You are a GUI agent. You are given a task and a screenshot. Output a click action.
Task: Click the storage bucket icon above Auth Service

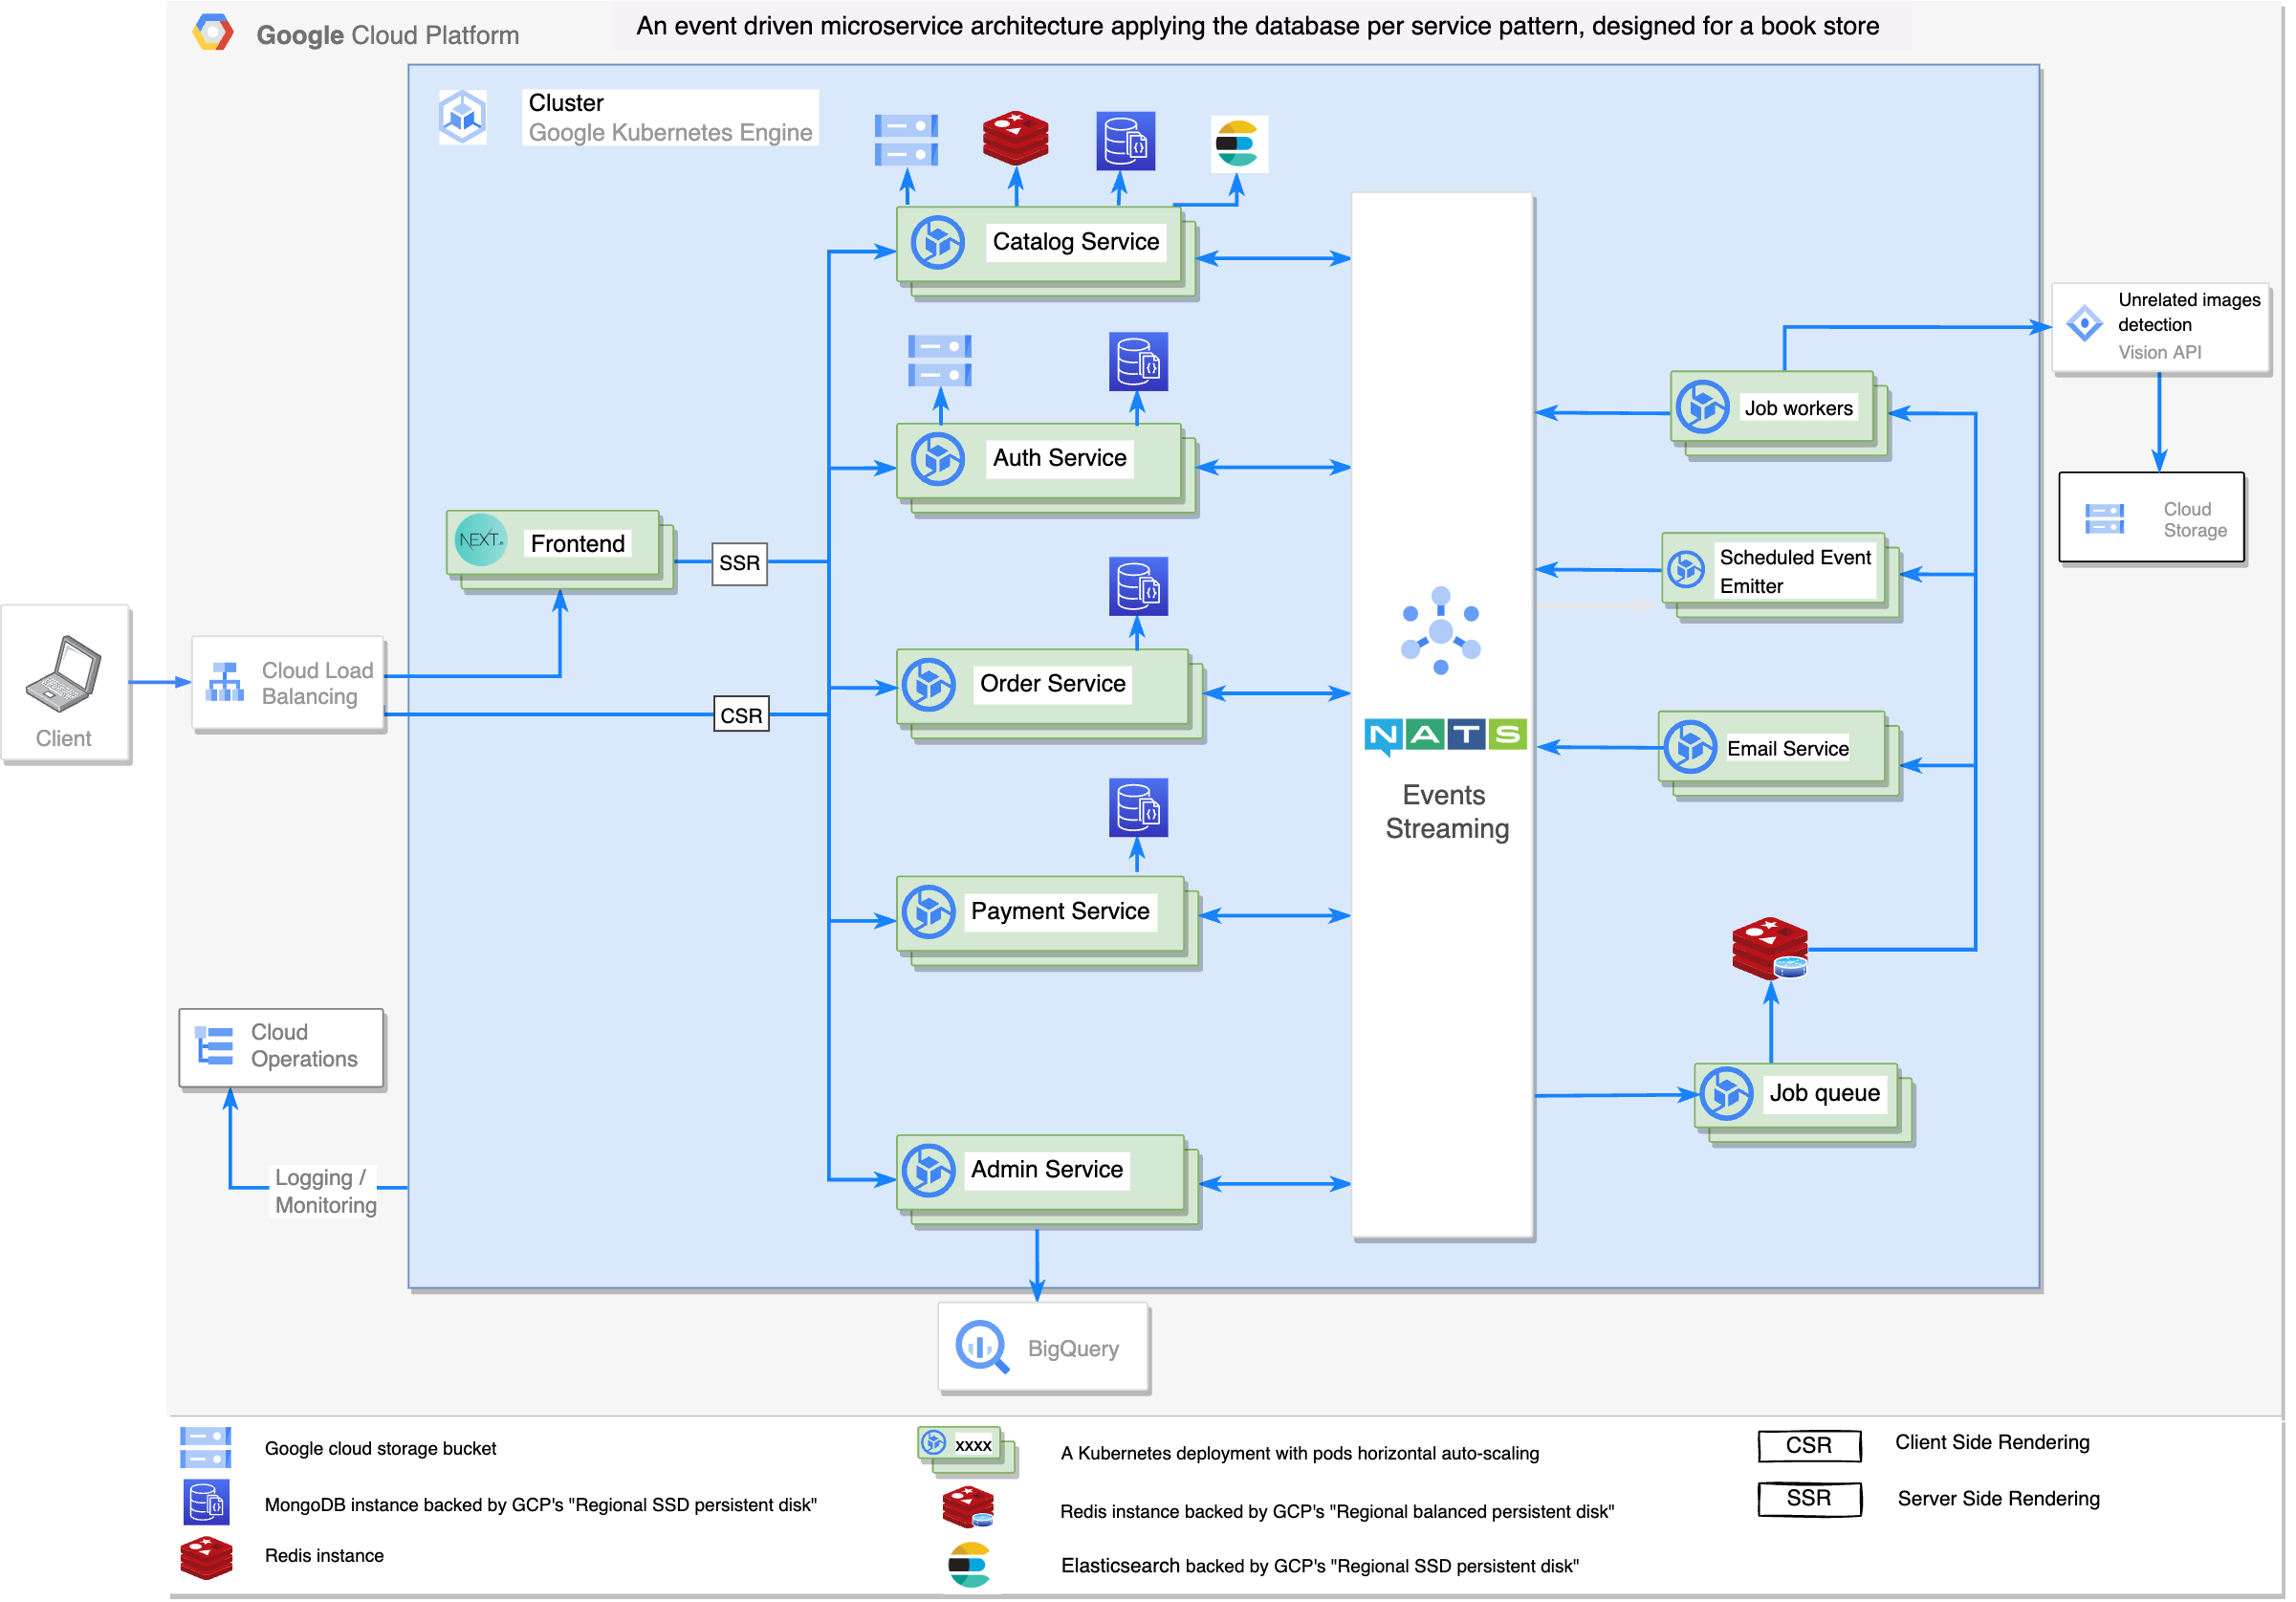click(x=939, y=360)
